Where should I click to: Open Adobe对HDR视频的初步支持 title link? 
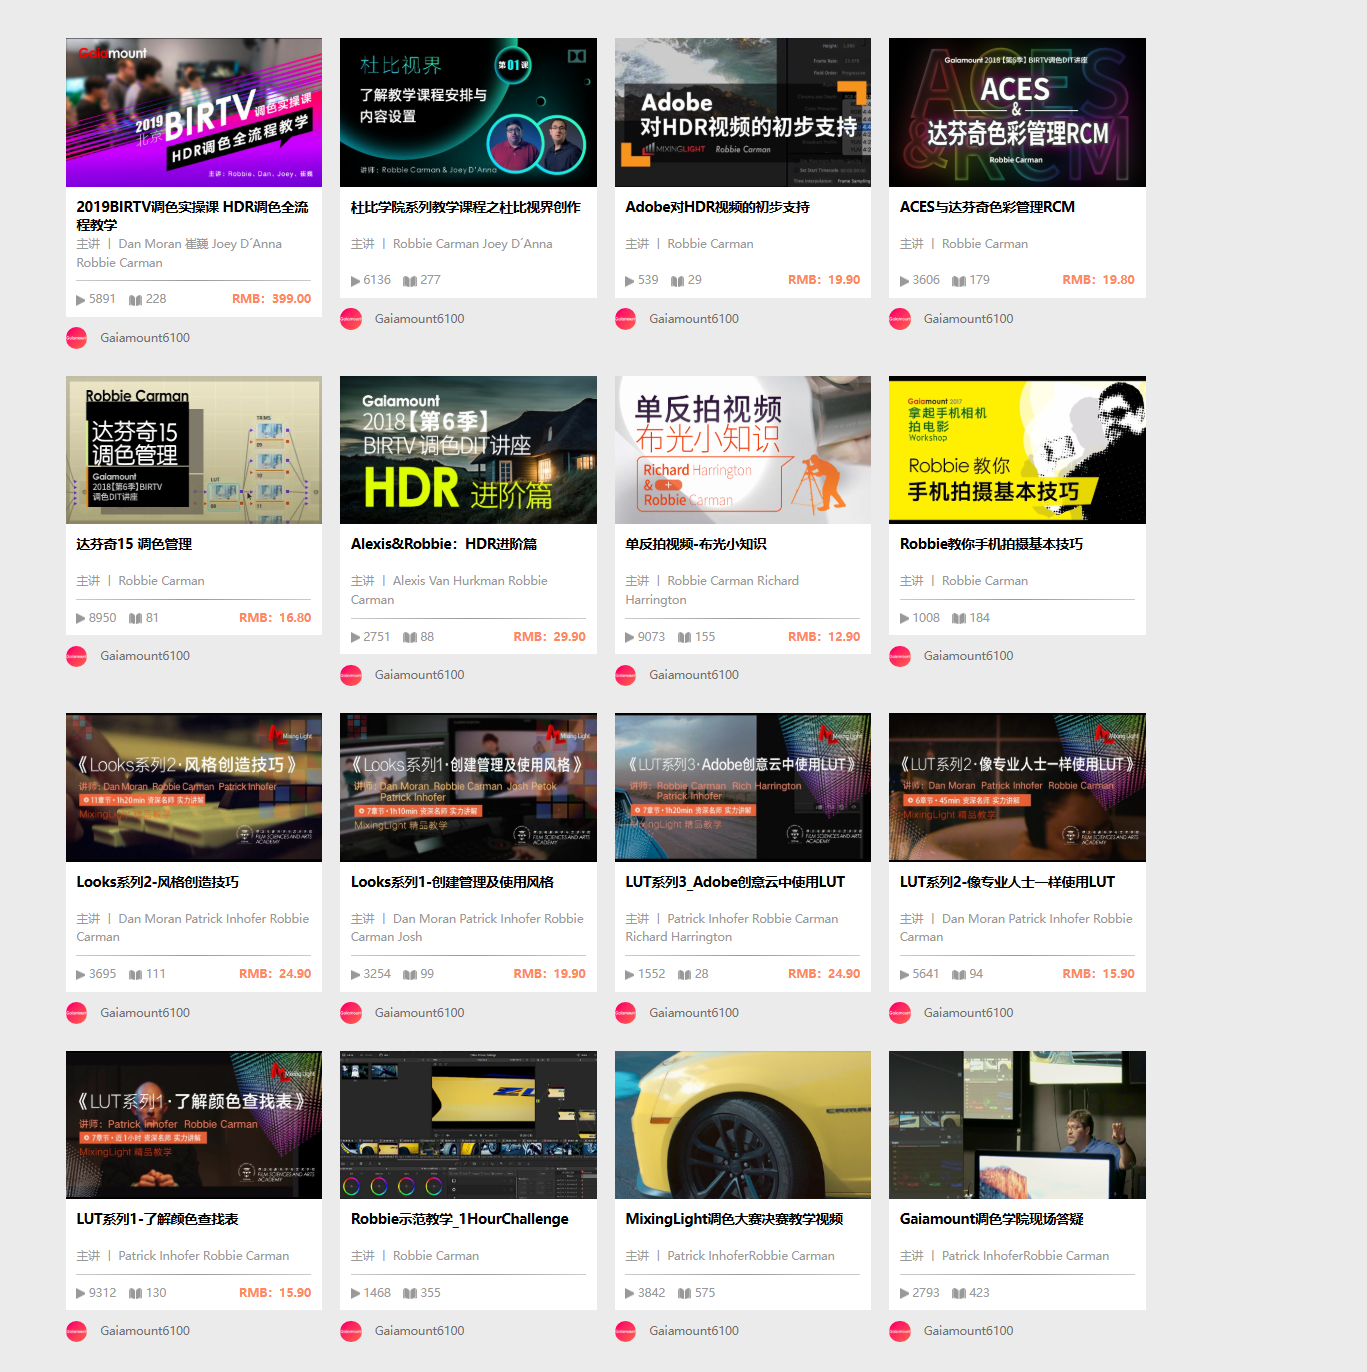click(717, 207)
